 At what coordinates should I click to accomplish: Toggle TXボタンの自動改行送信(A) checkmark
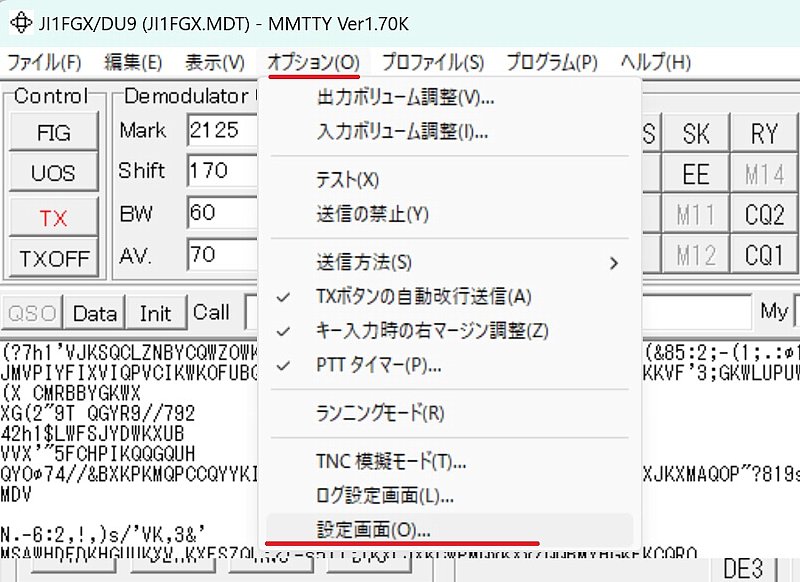pos(449,296)
